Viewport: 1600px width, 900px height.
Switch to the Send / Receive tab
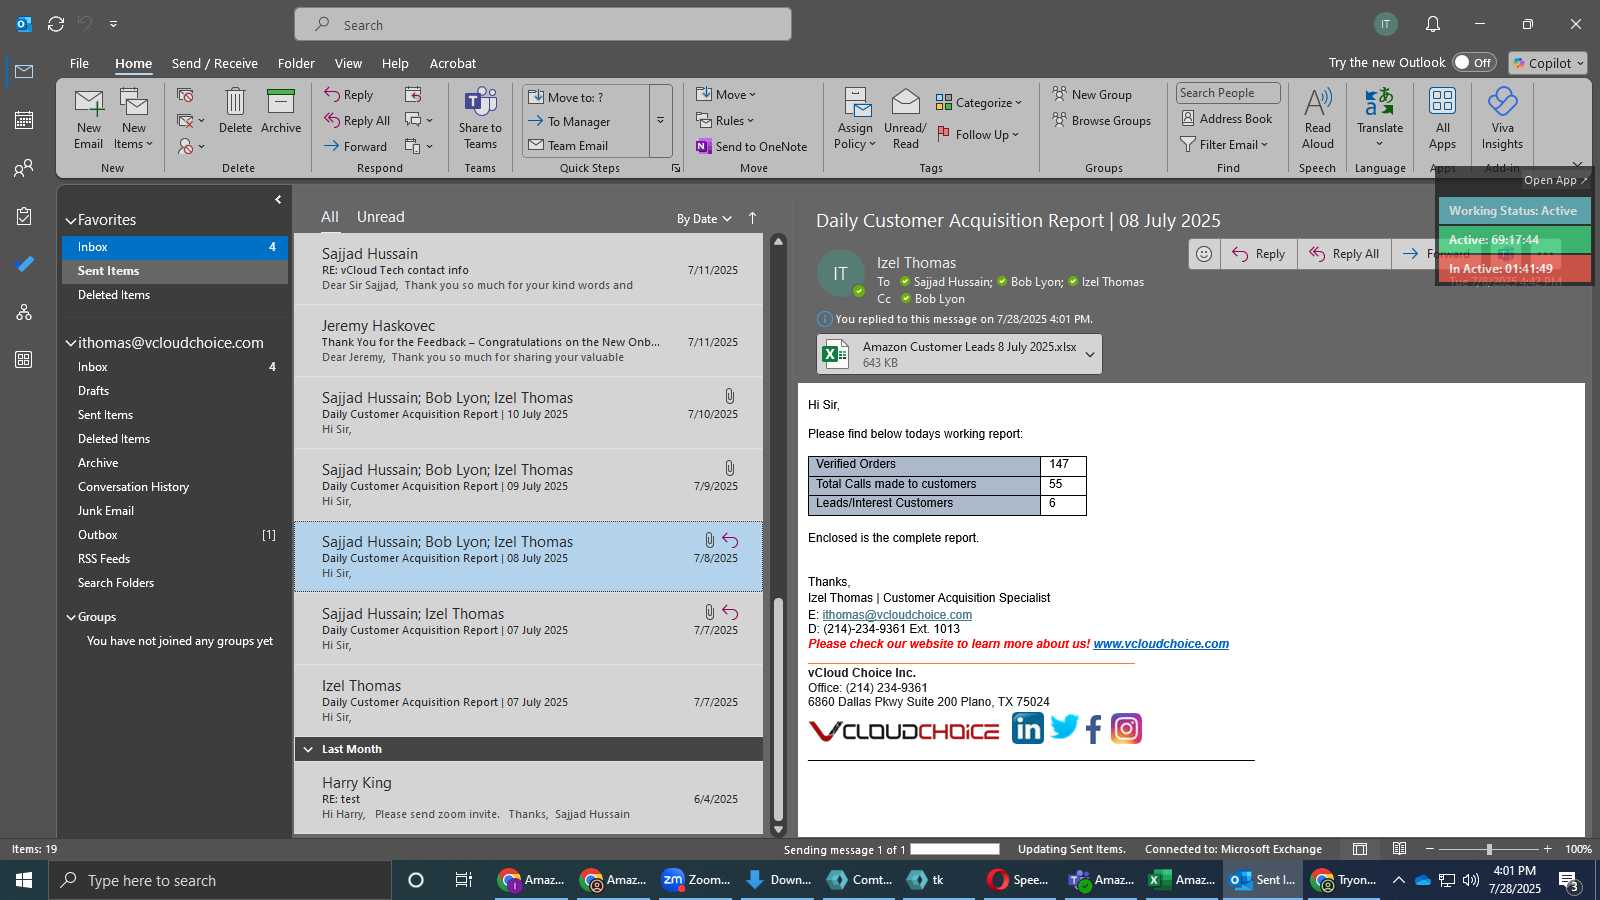215,63
